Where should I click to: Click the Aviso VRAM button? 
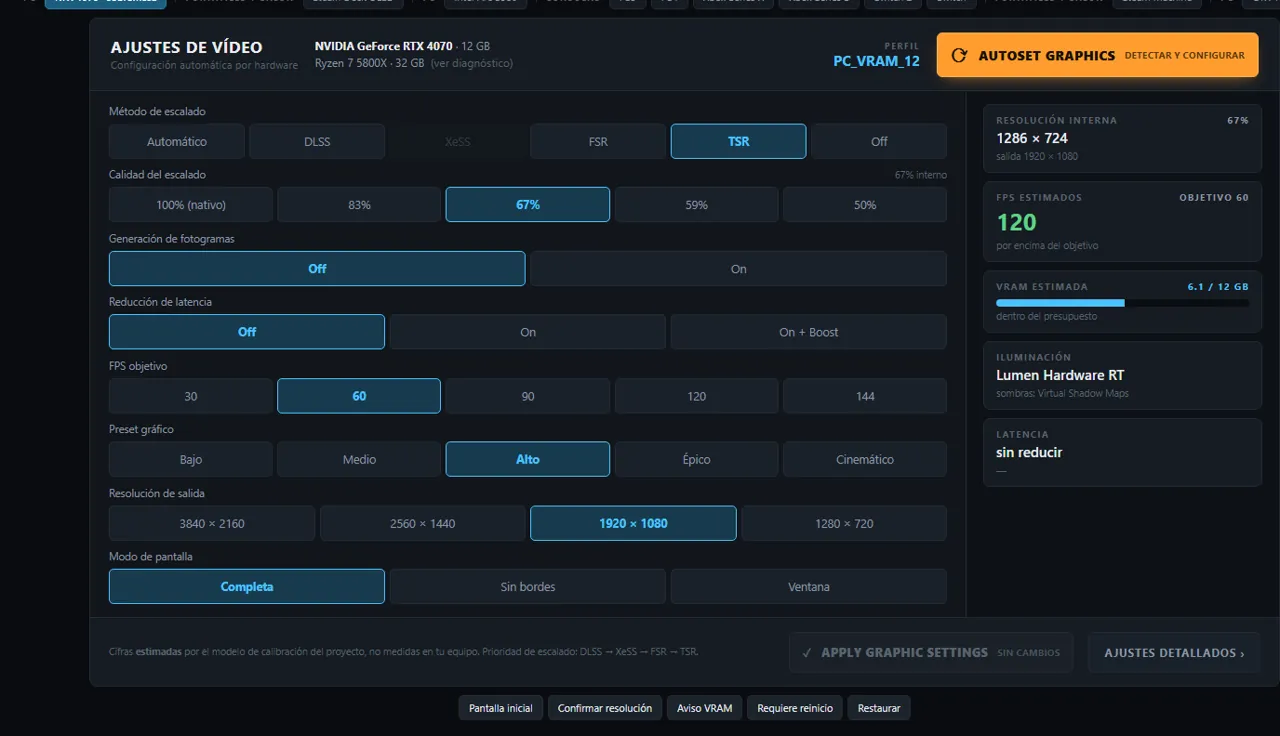pyautogui.click(x=704, y=708)
